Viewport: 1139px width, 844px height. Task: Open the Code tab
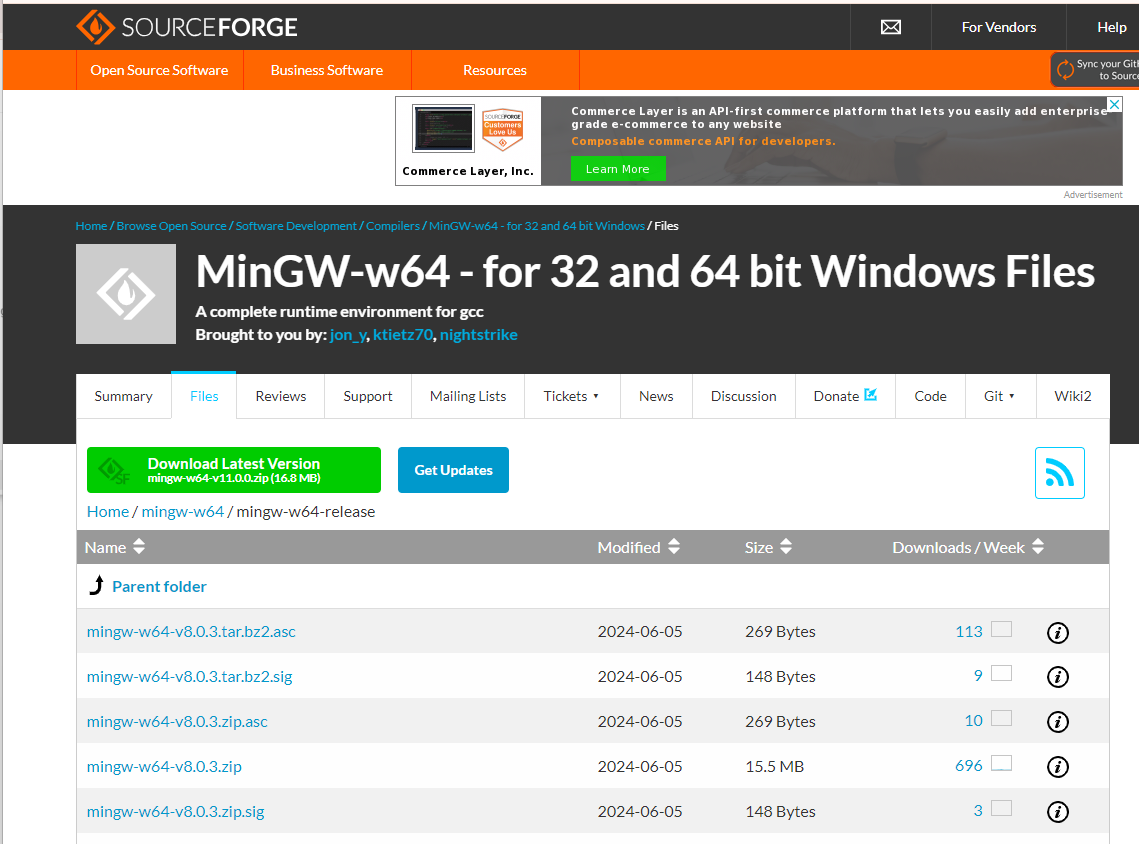click(930, 397)
